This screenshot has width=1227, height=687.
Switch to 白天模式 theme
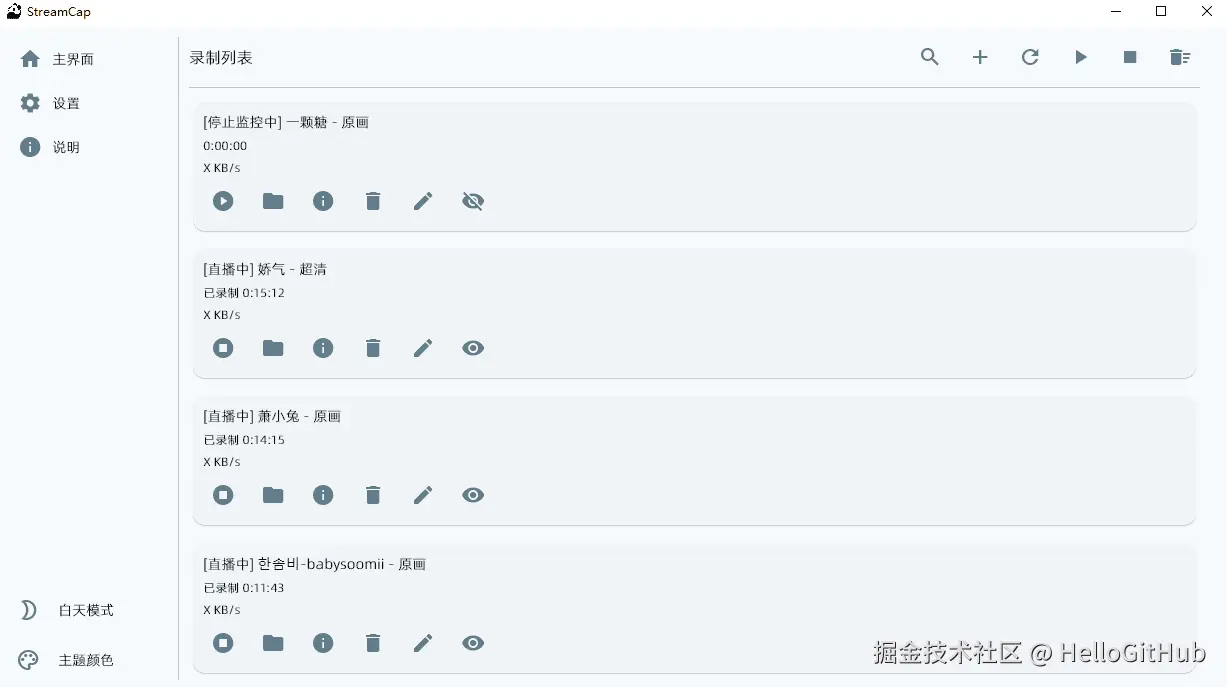click(x=85, y=610)
